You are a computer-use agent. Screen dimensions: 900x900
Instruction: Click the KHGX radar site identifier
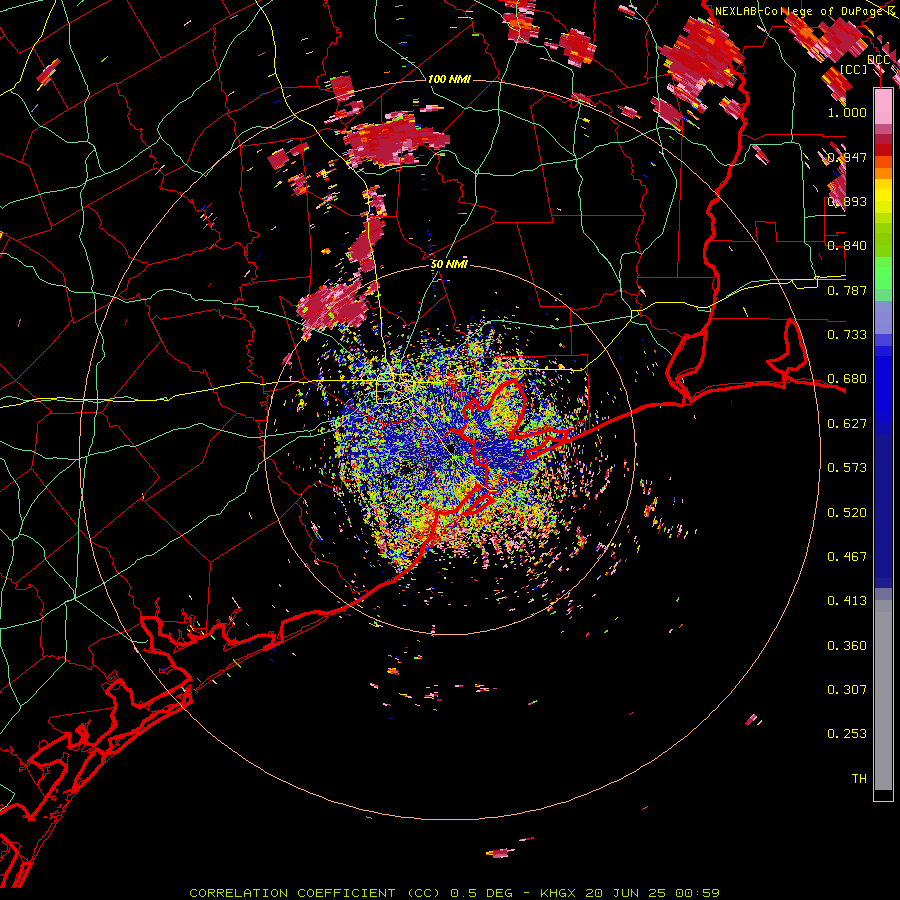[x=557, y=893]
